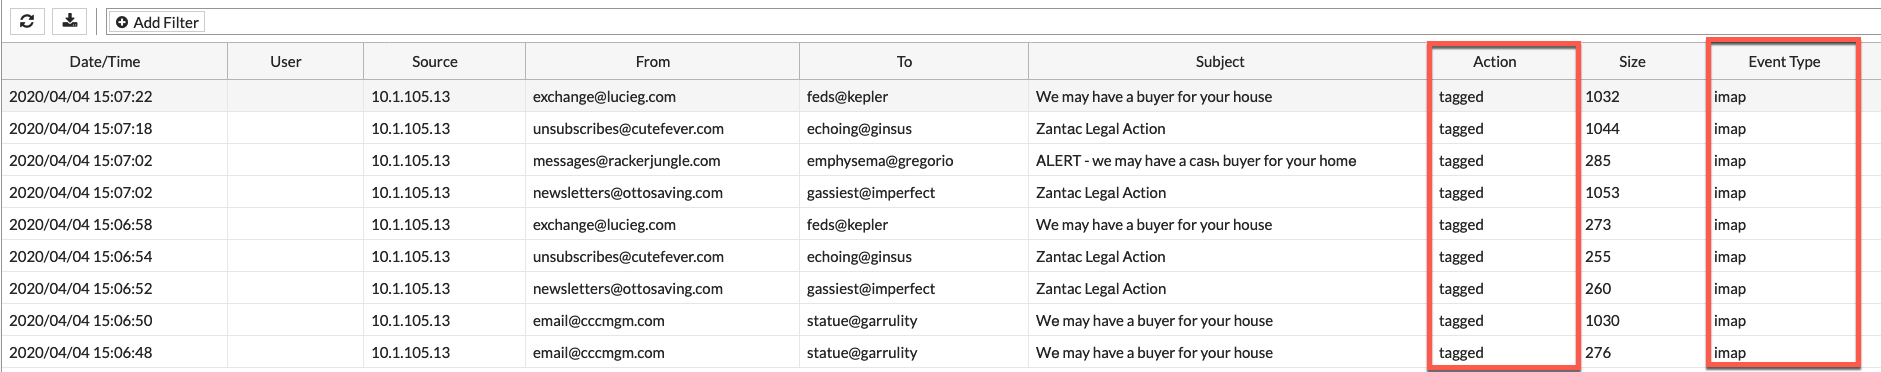1881x372 pixels.
Task: Select the log entry at 15:06:48
Action: click(940, 353)
